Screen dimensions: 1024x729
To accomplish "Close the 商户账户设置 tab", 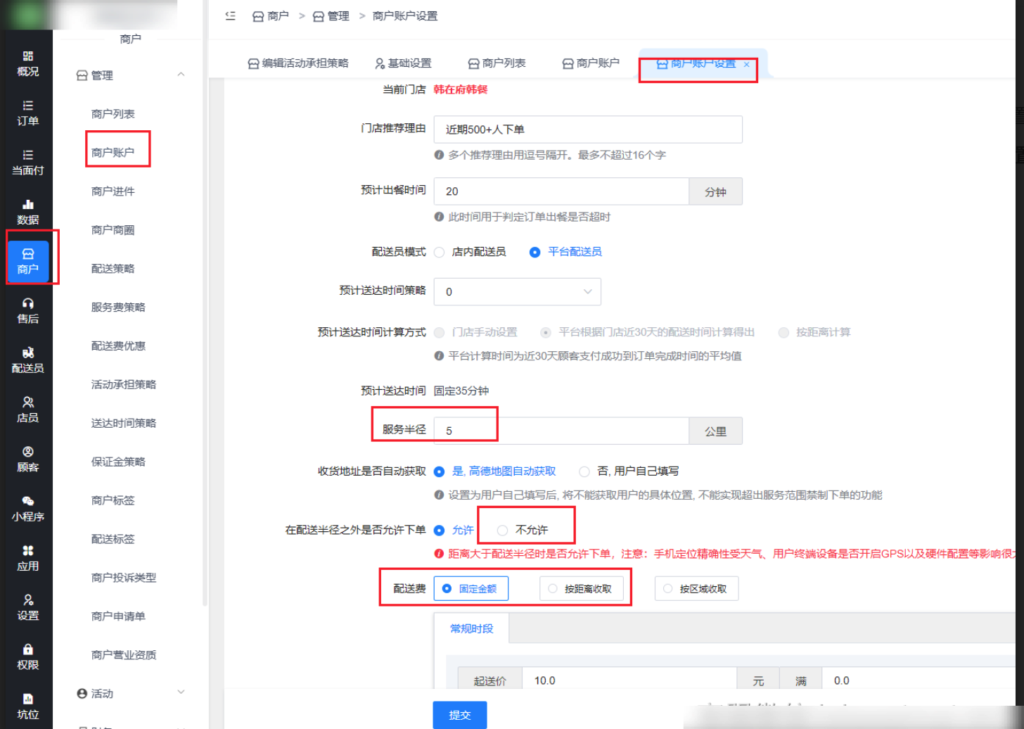I will pyautogui.click(x=746, y=64).
